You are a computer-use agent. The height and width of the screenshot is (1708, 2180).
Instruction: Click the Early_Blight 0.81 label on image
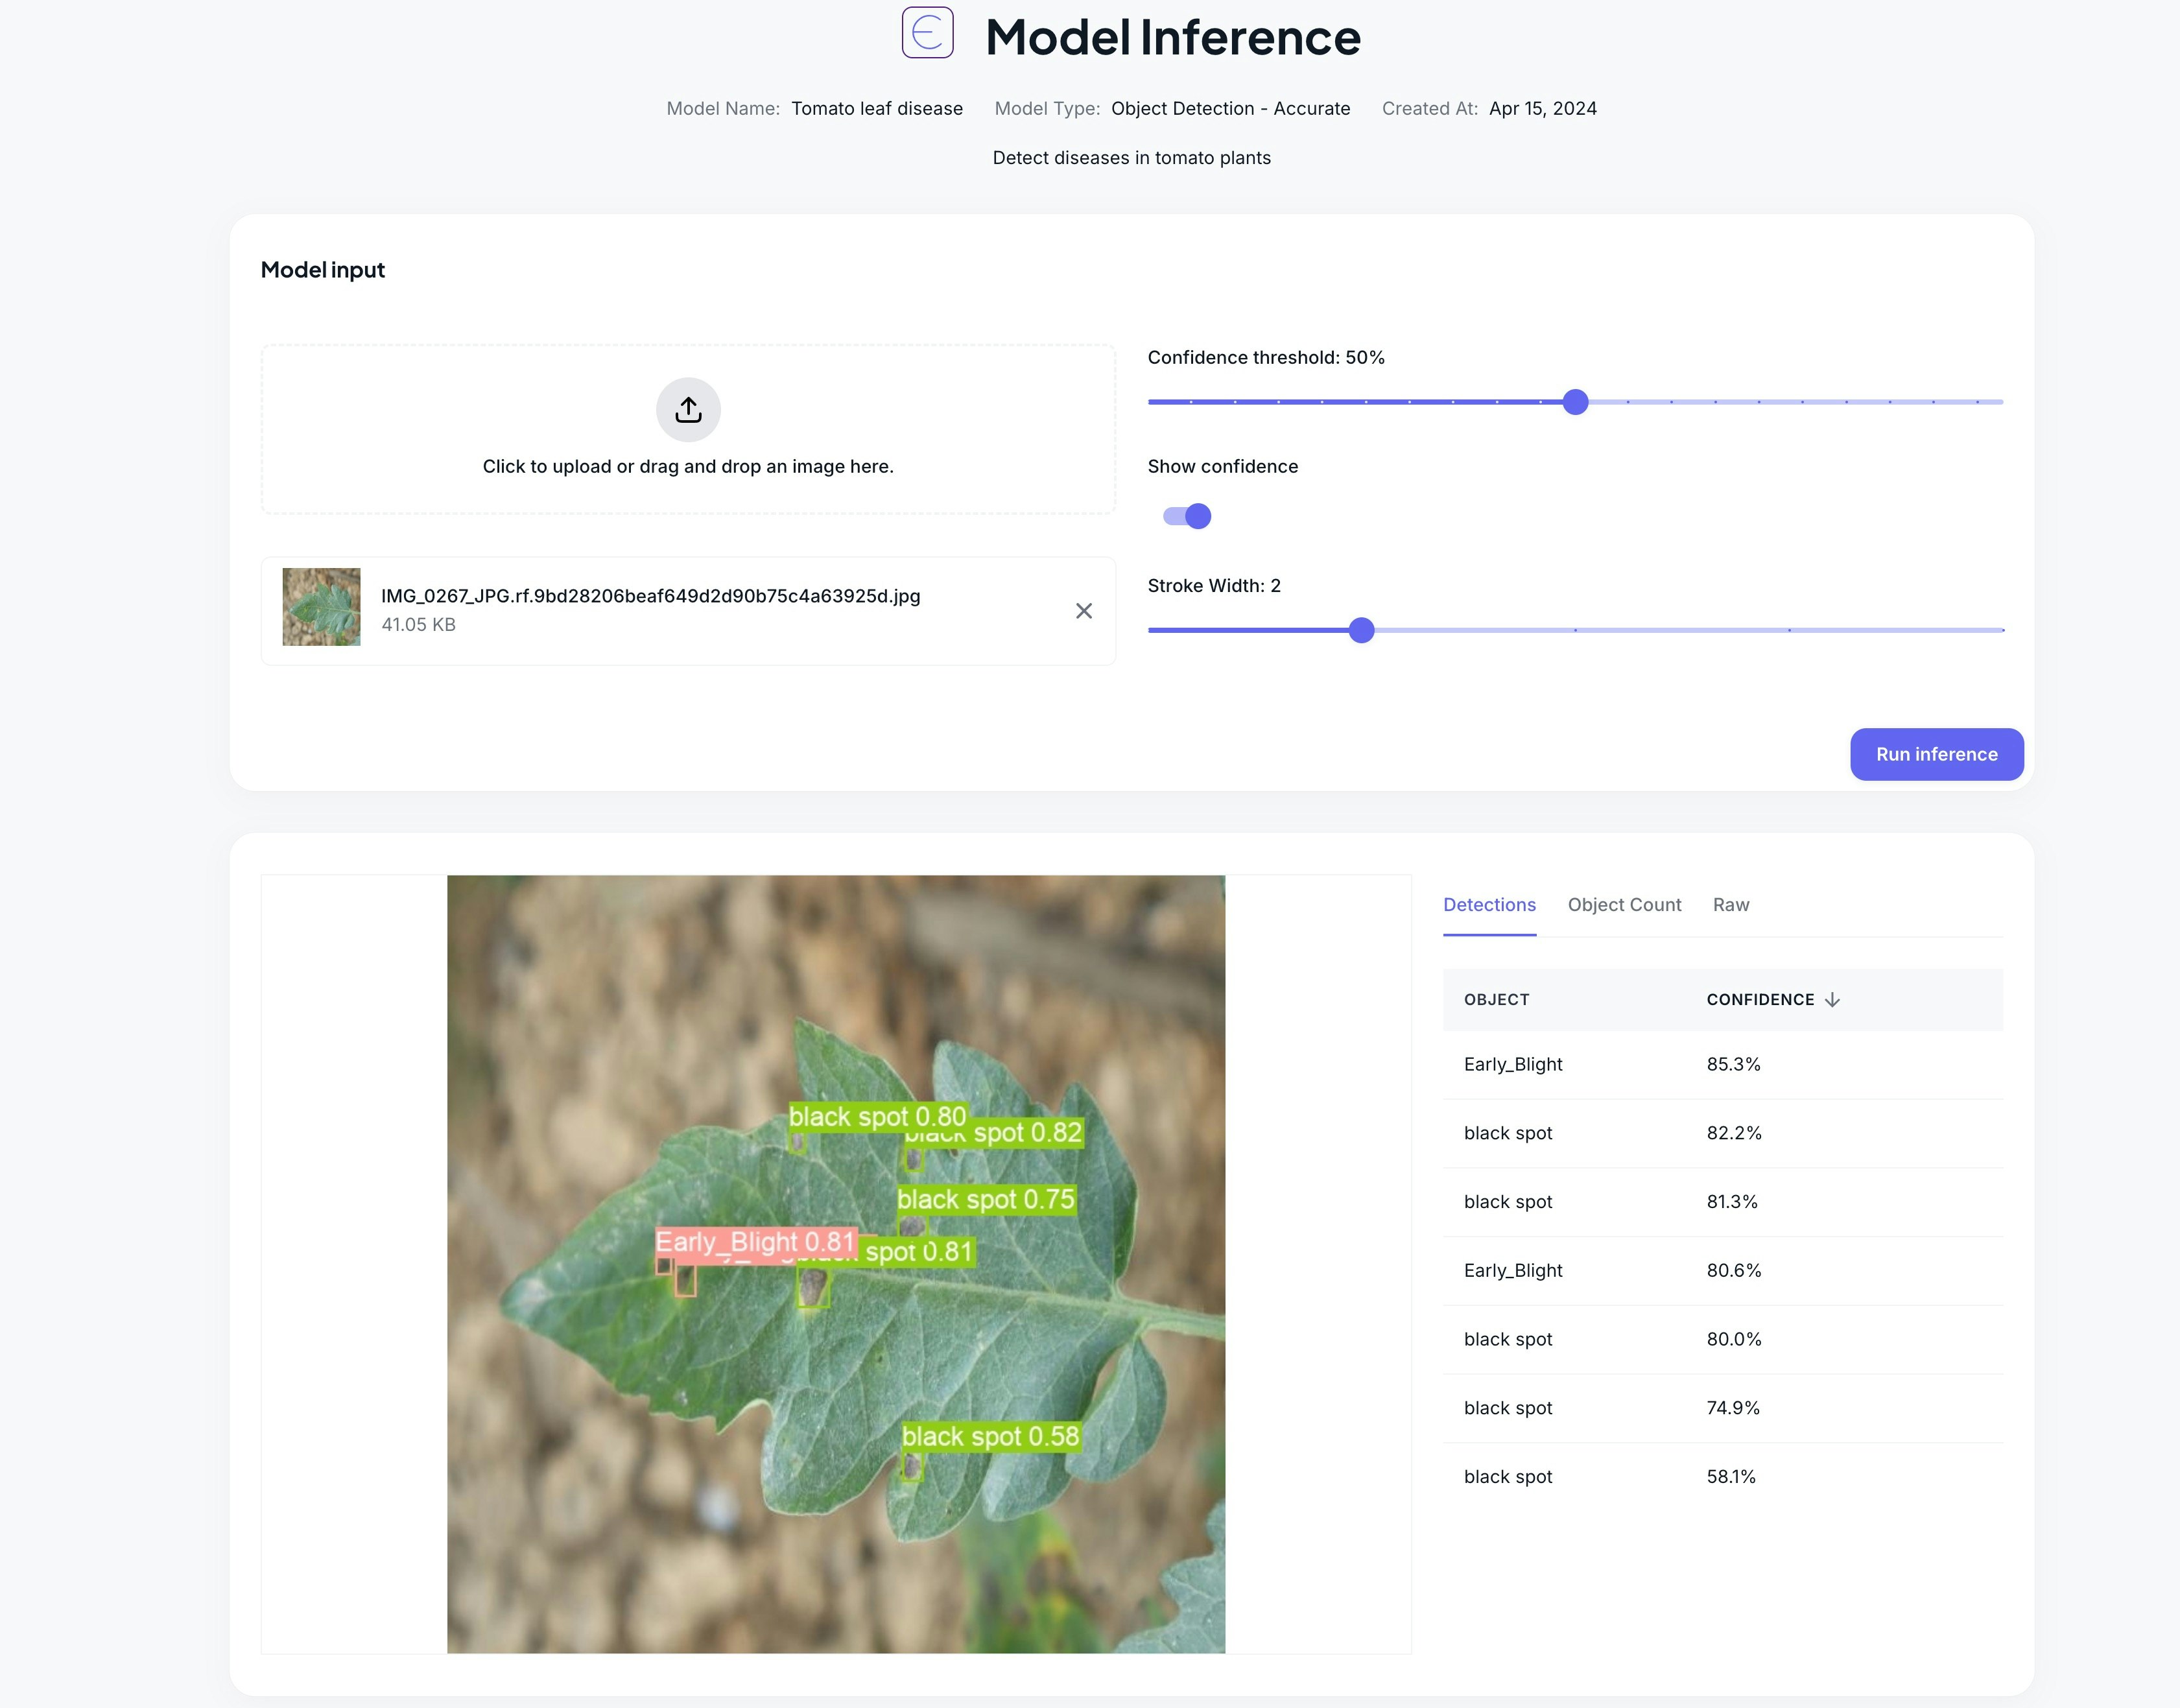click(x=754, y=1242)
